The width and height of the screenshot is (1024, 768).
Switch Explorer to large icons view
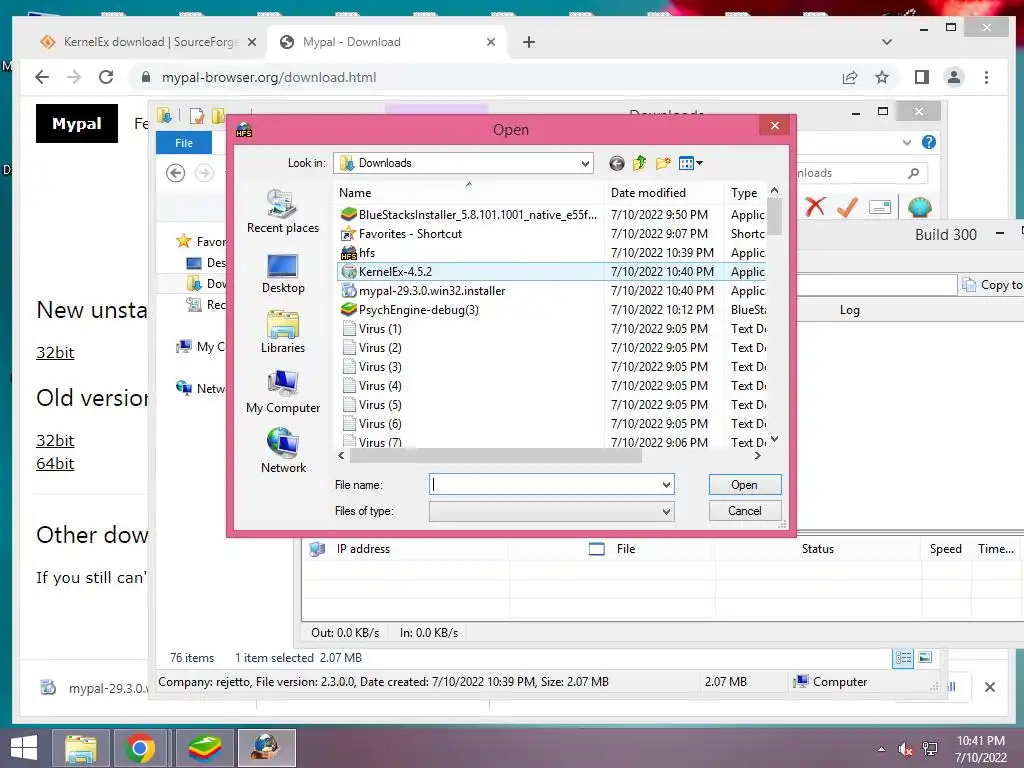[x=925, y=658]
